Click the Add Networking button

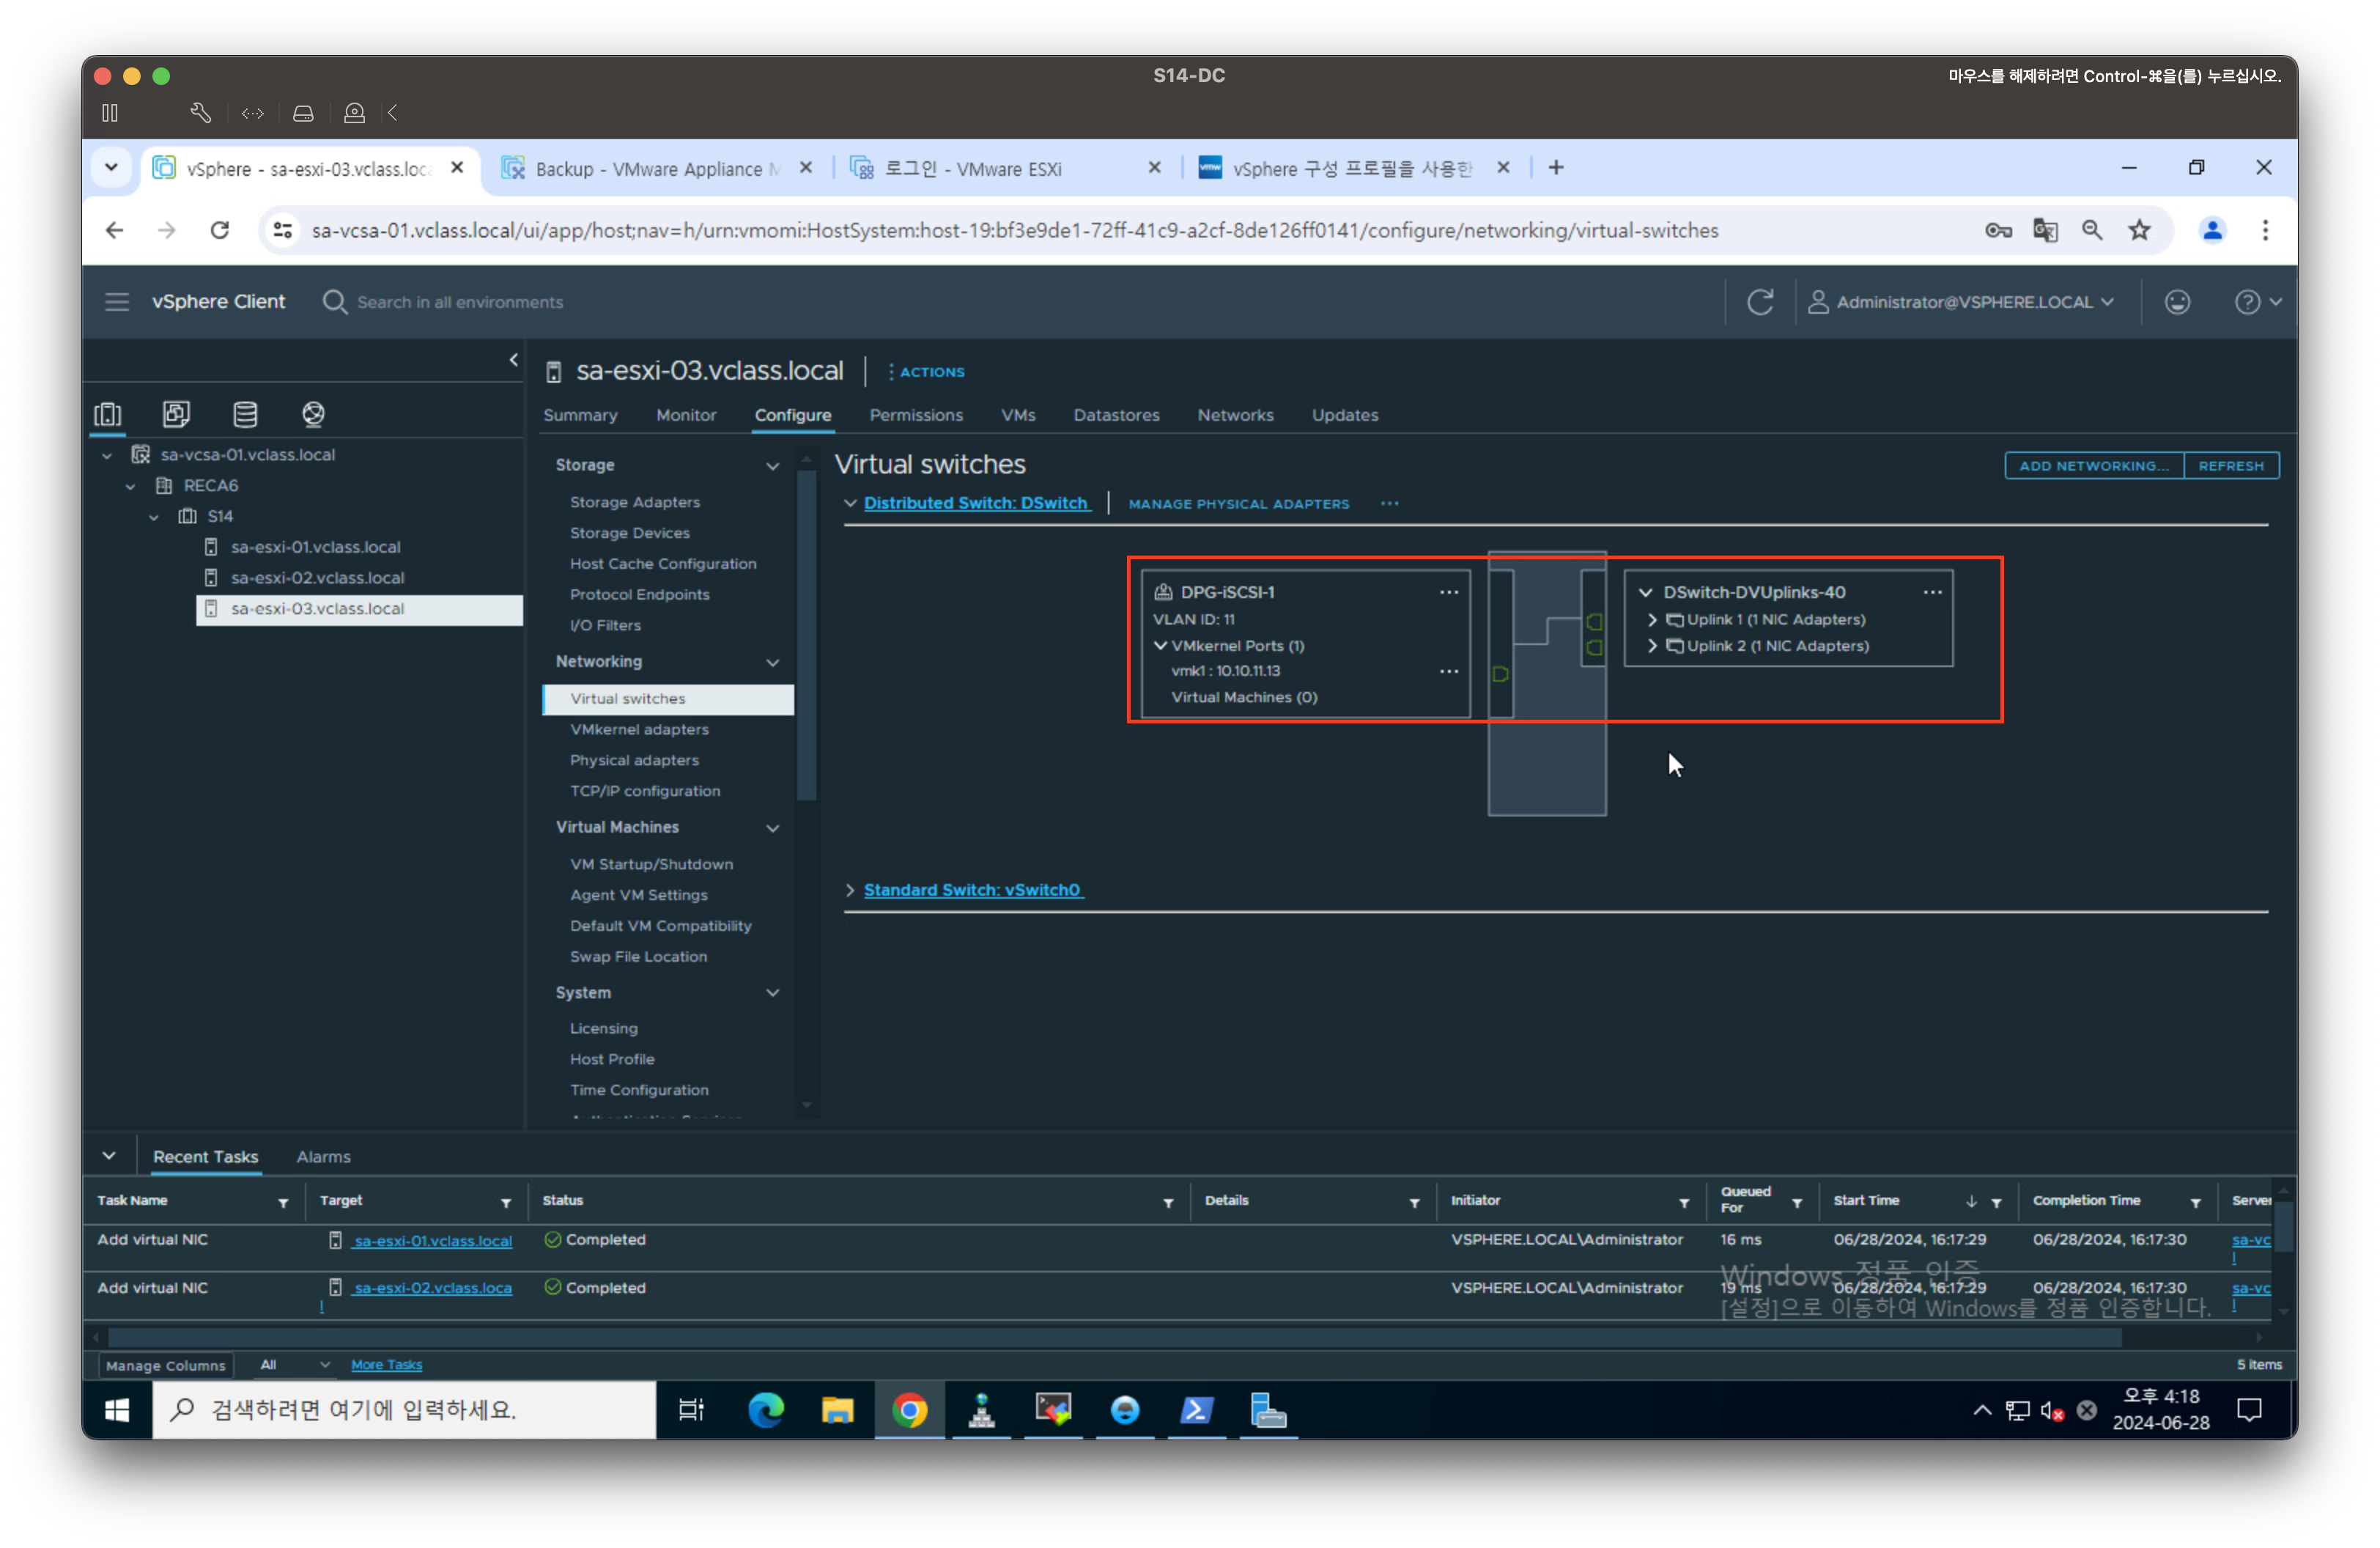[x=2093, y=466]
